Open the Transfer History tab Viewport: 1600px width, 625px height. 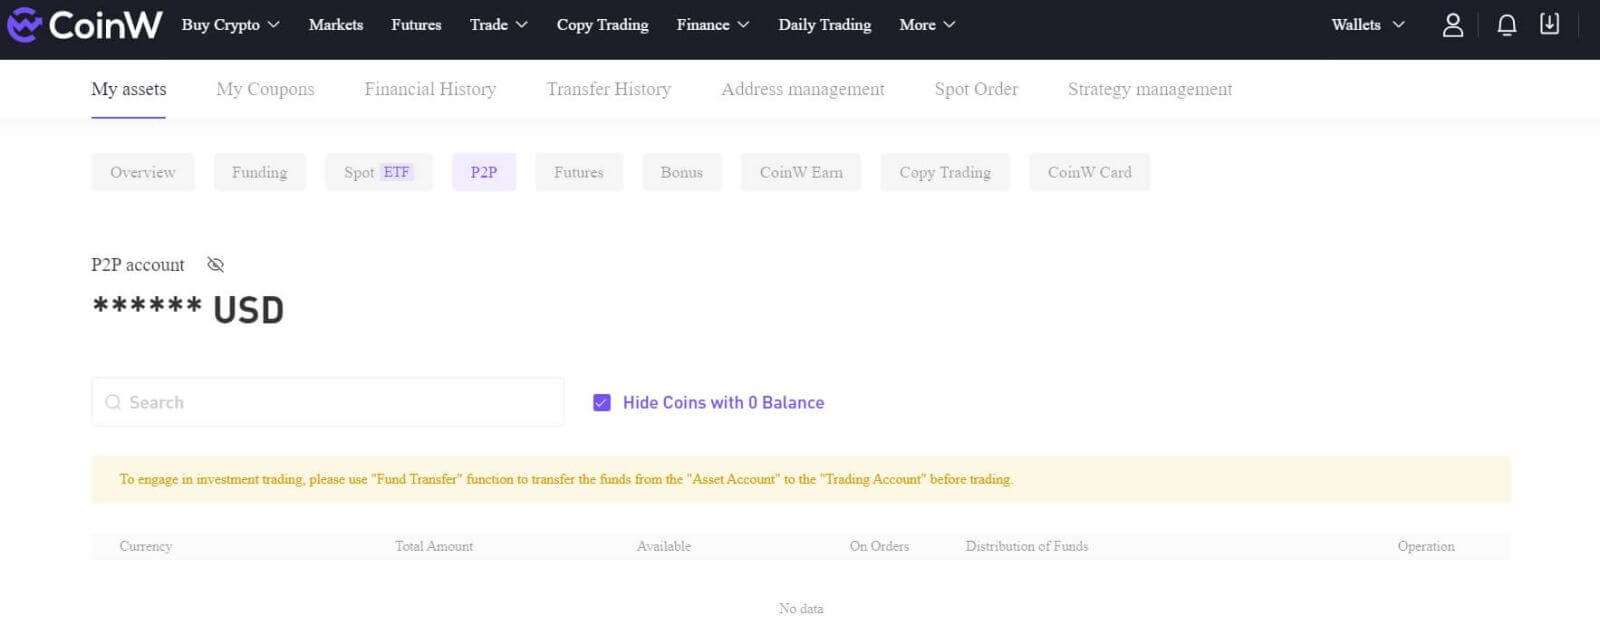[x=609, y=89]
